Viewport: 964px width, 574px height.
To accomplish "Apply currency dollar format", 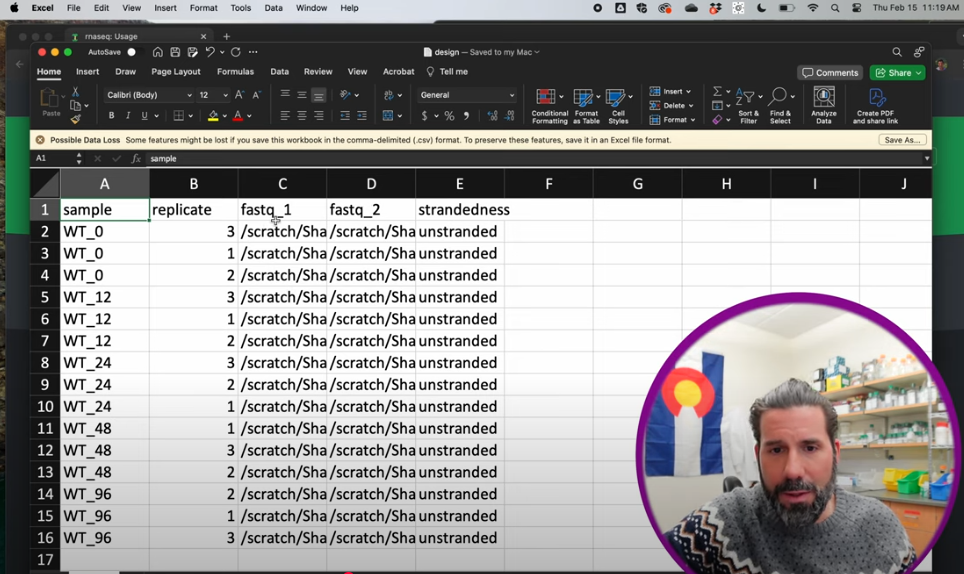I will [424, 116].
